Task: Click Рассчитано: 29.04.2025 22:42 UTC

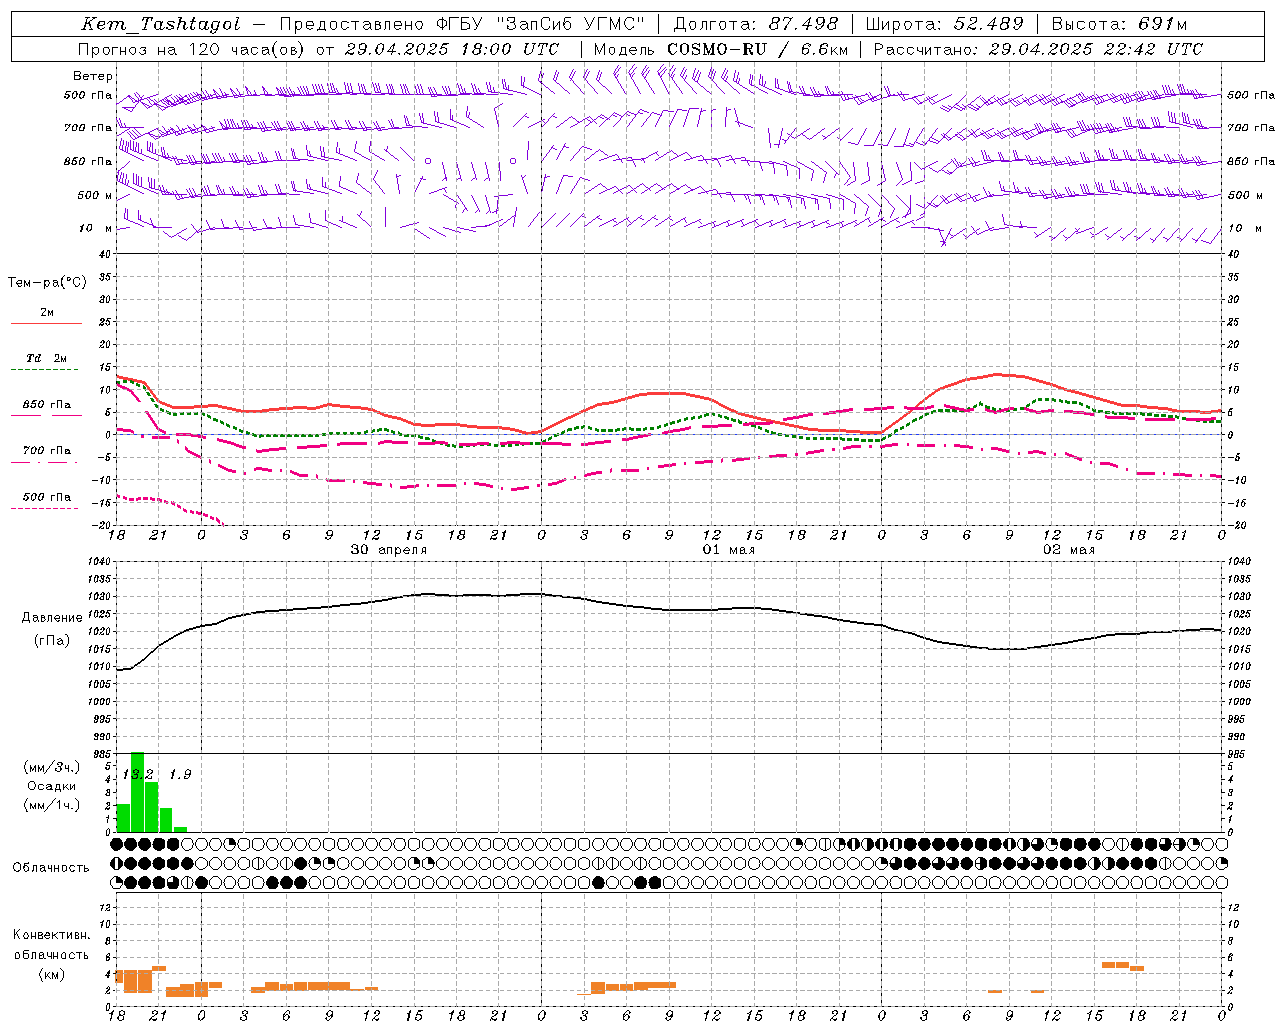Action: coord(1038,49)
